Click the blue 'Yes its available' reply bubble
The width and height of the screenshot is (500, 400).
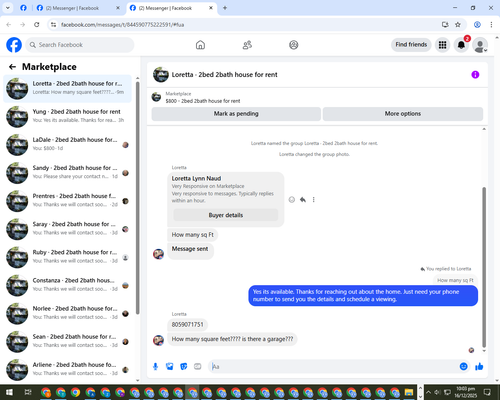[363, 296]
